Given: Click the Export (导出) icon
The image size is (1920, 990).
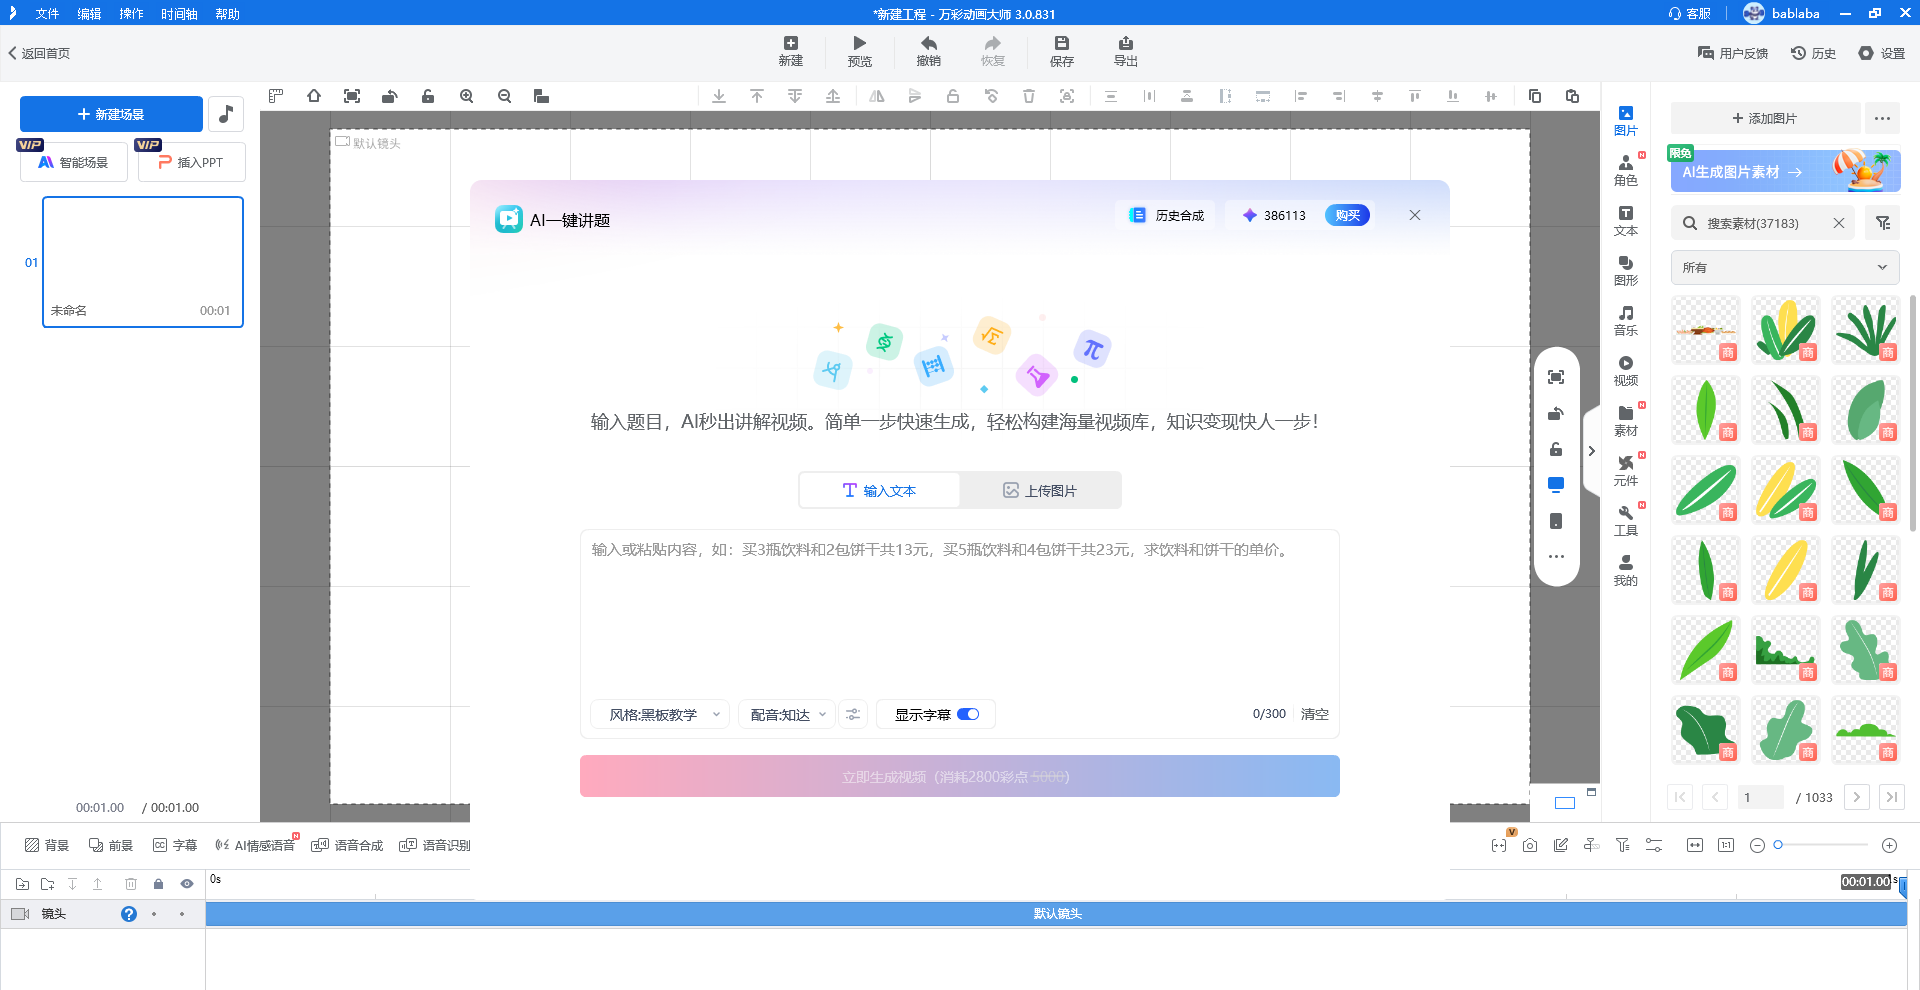Looking at the screenshot, I should 1125,44.
